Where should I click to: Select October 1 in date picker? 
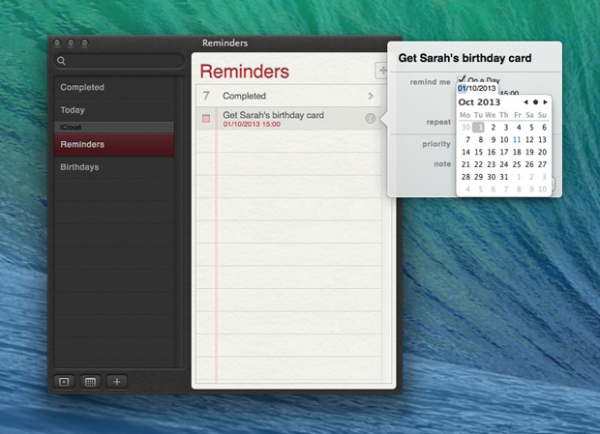pos(478,127)
